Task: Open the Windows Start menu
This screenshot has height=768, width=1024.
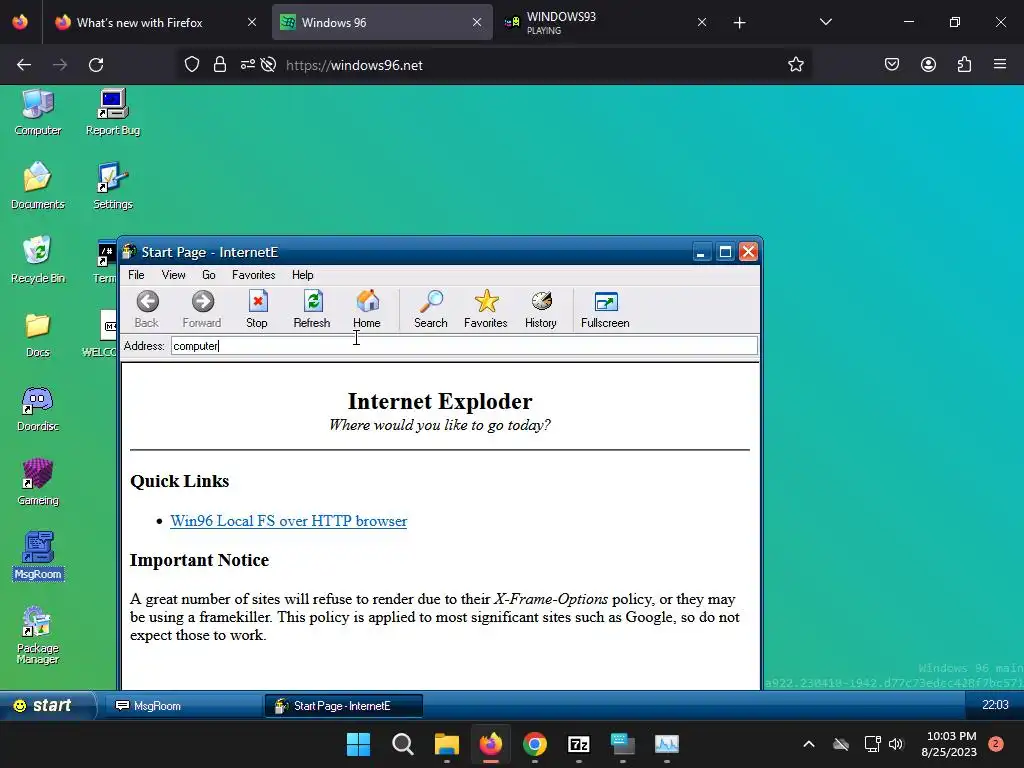Action: click(358, 744)
